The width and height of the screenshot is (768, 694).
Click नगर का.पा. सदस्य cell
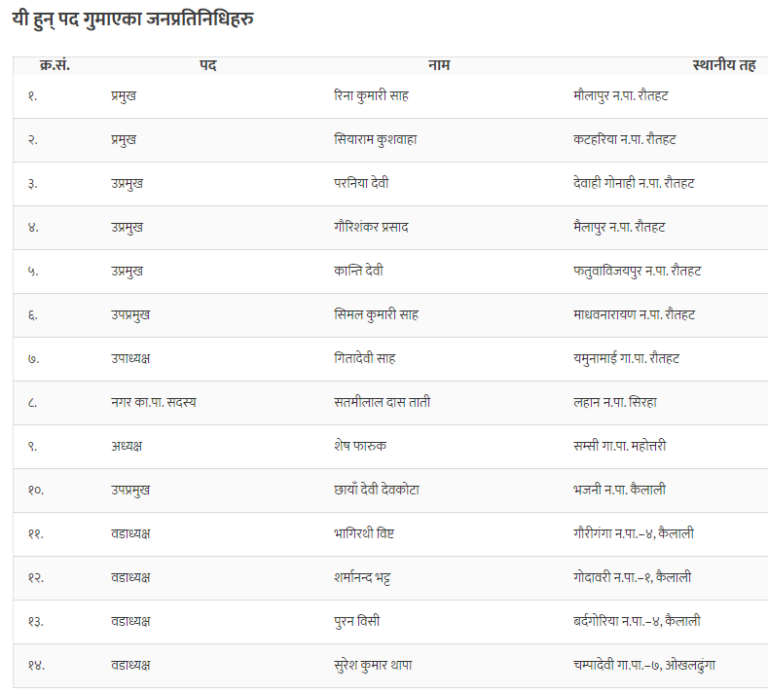(x=153, y=402)
